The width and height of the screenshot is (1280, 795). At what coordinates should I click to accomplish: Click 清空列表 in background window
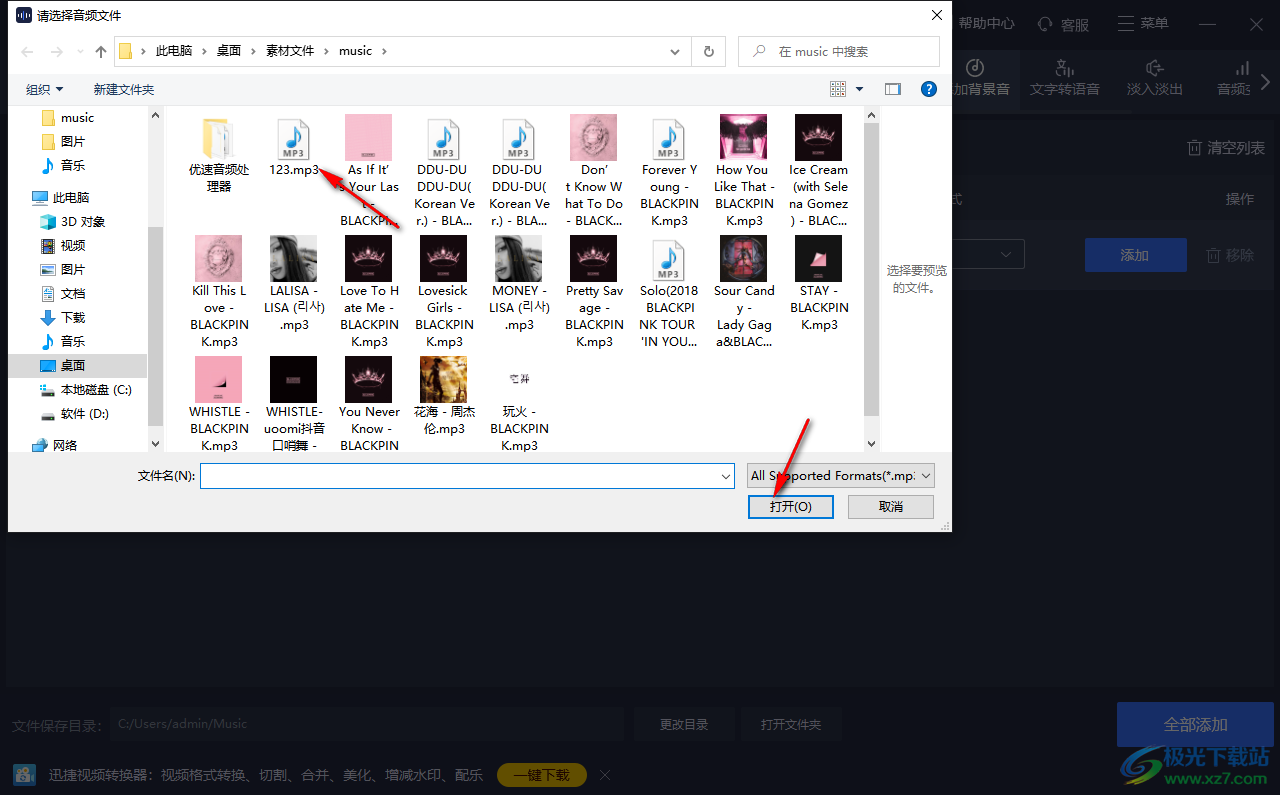pyautogui.click(x=1225, y=148)
